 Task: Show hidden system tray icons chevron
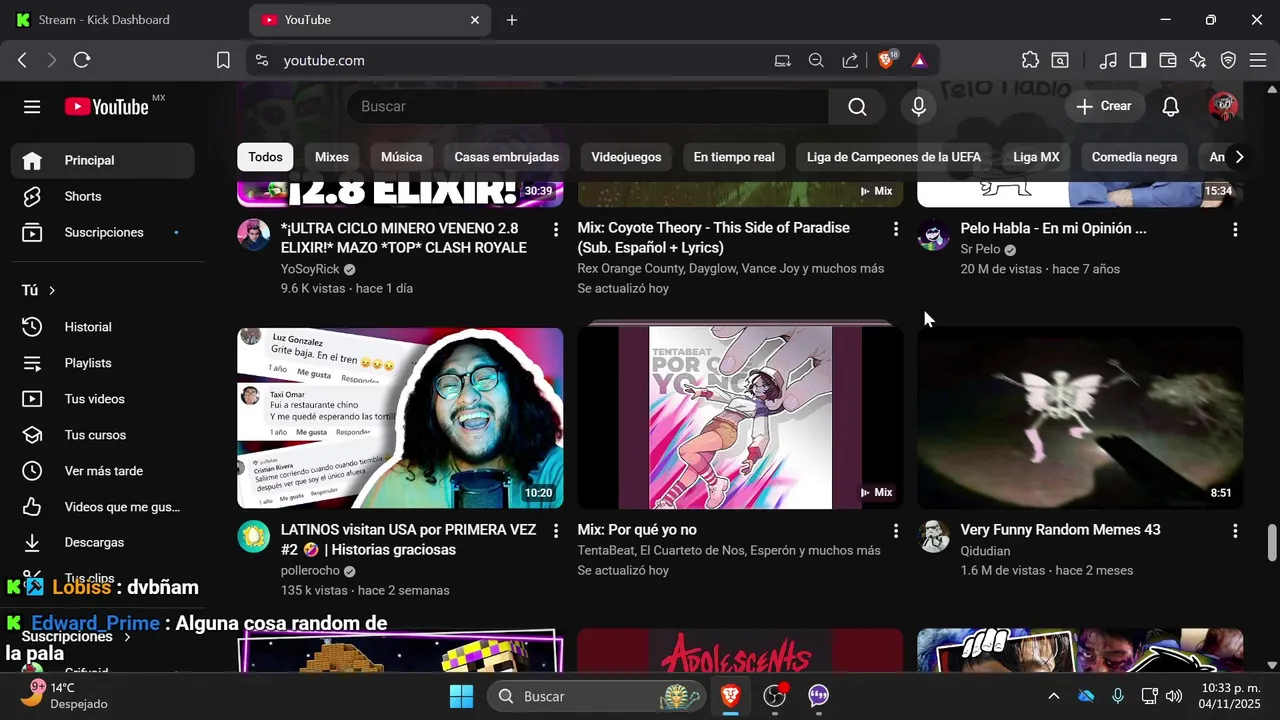point(1053,696)
